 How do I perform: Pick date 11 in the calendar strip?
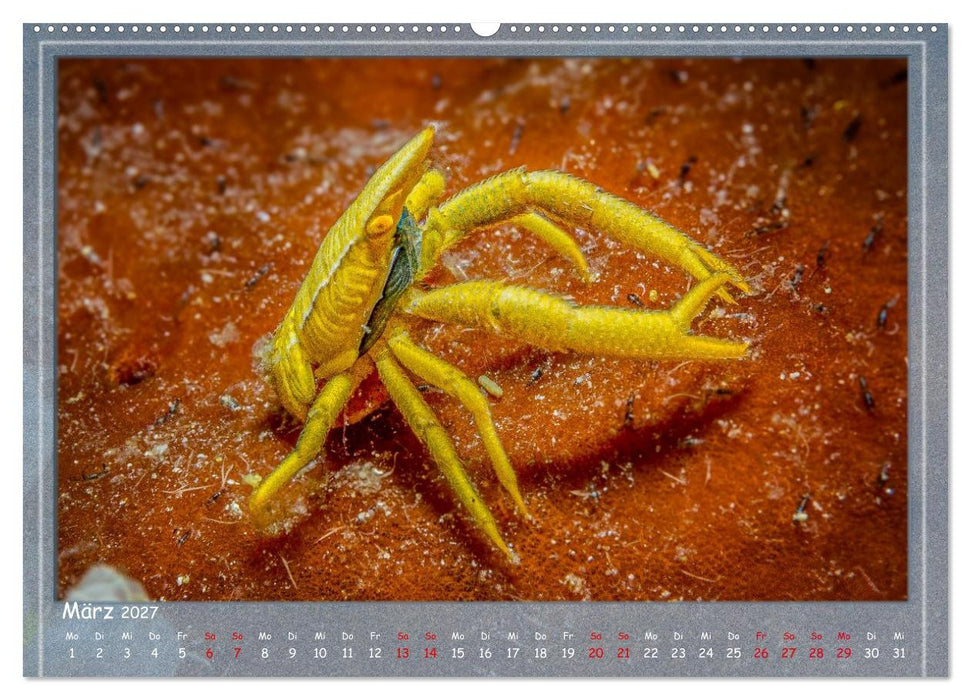click(x=347, y=653)
